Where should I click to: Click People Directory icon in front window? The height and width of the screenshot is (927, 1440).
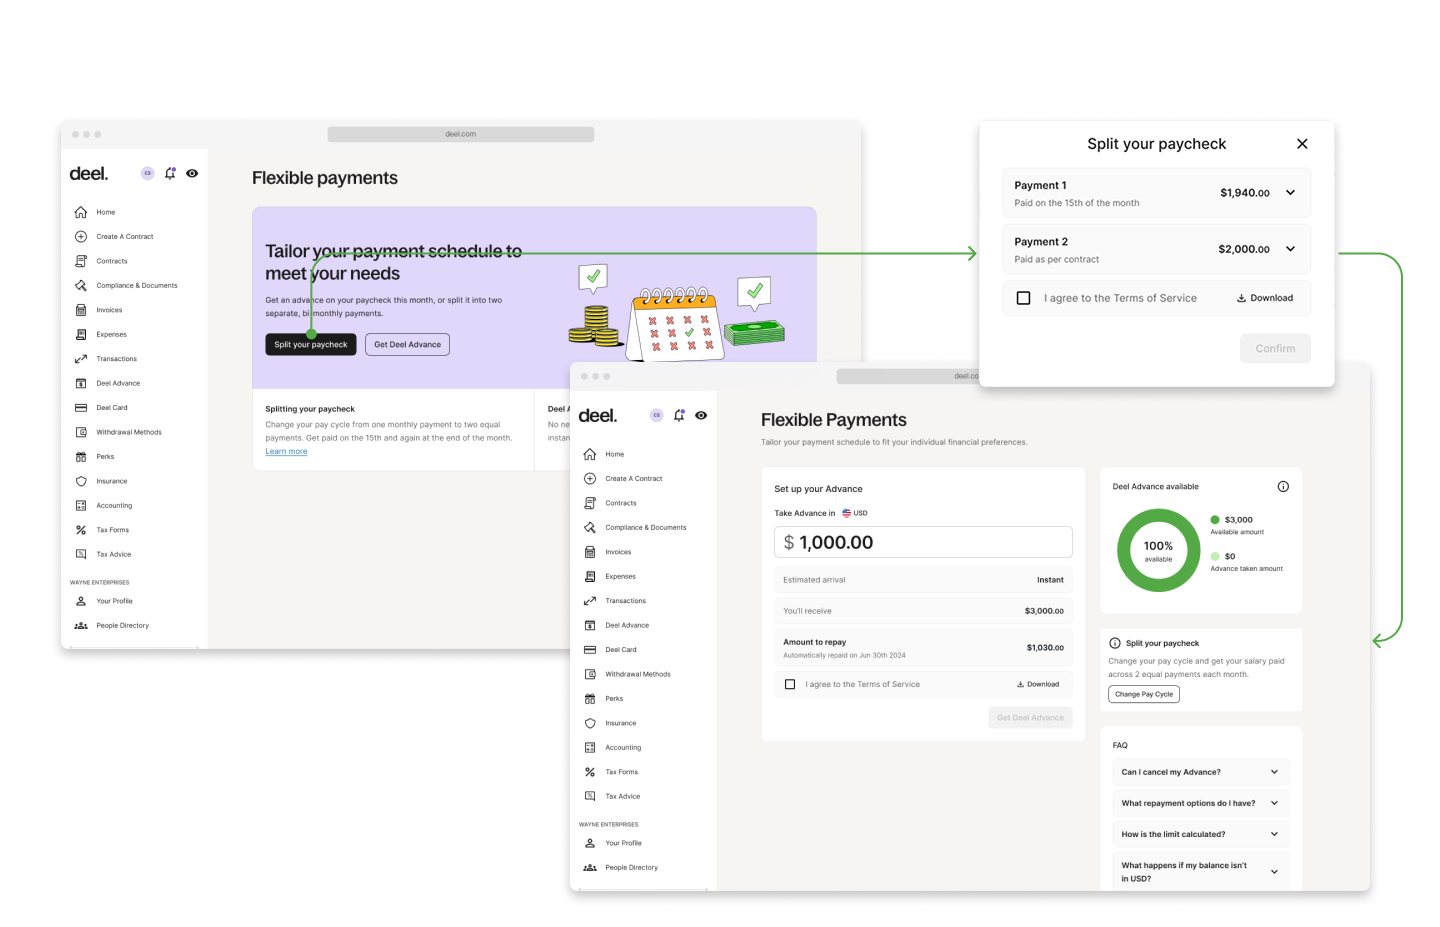(590, 868)
